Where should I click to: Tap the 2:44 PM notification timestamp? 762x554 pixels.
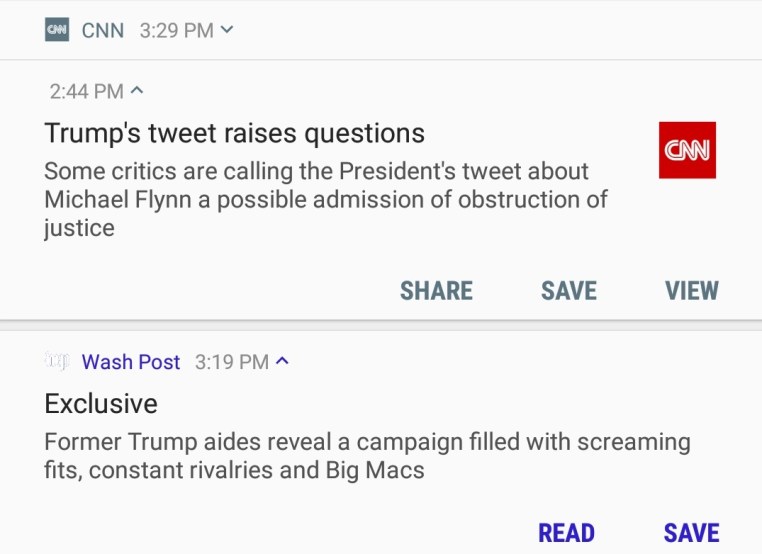(86, 91)
